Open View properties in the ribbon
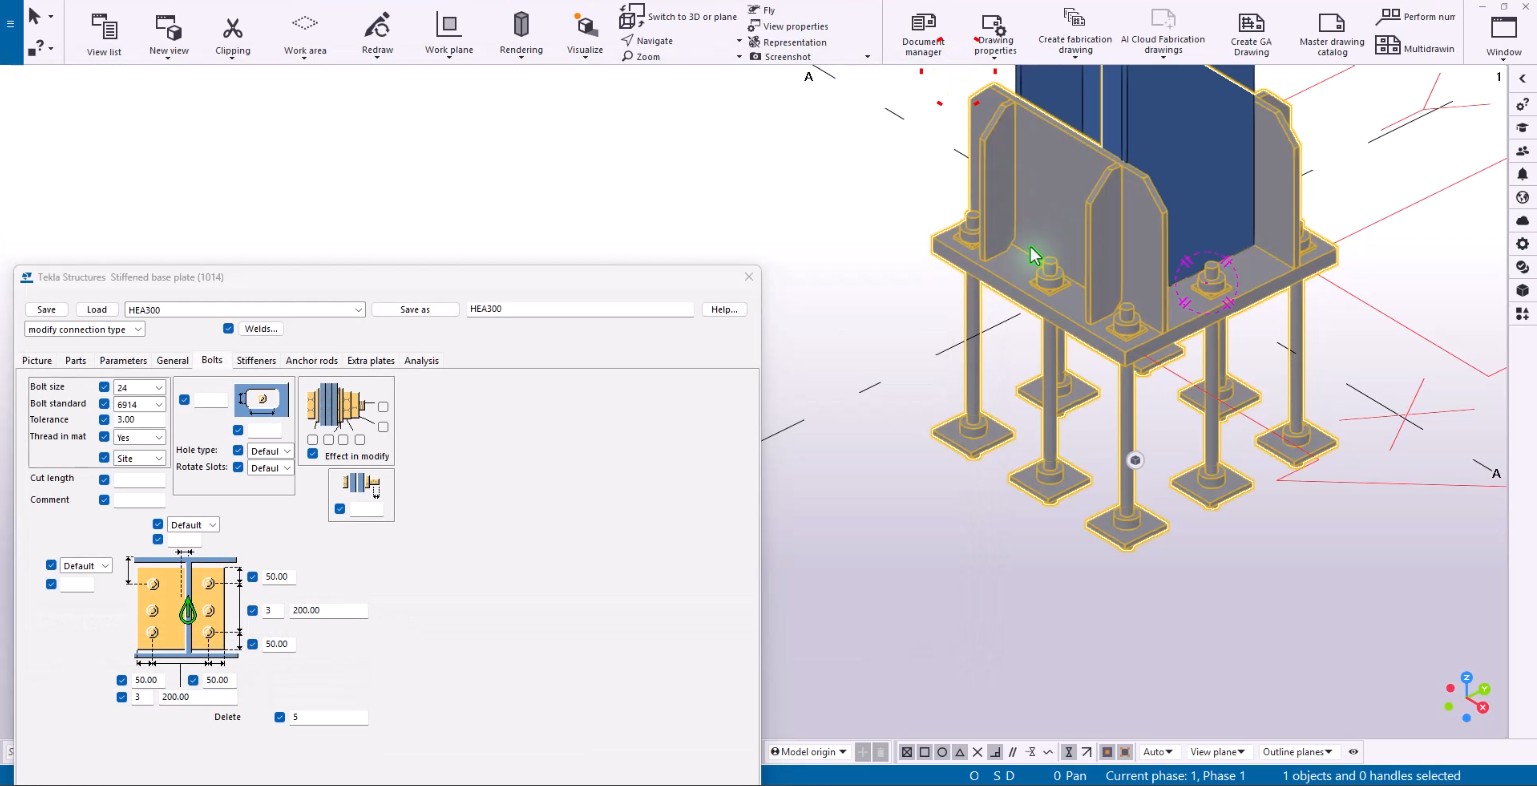 (788, 26)
